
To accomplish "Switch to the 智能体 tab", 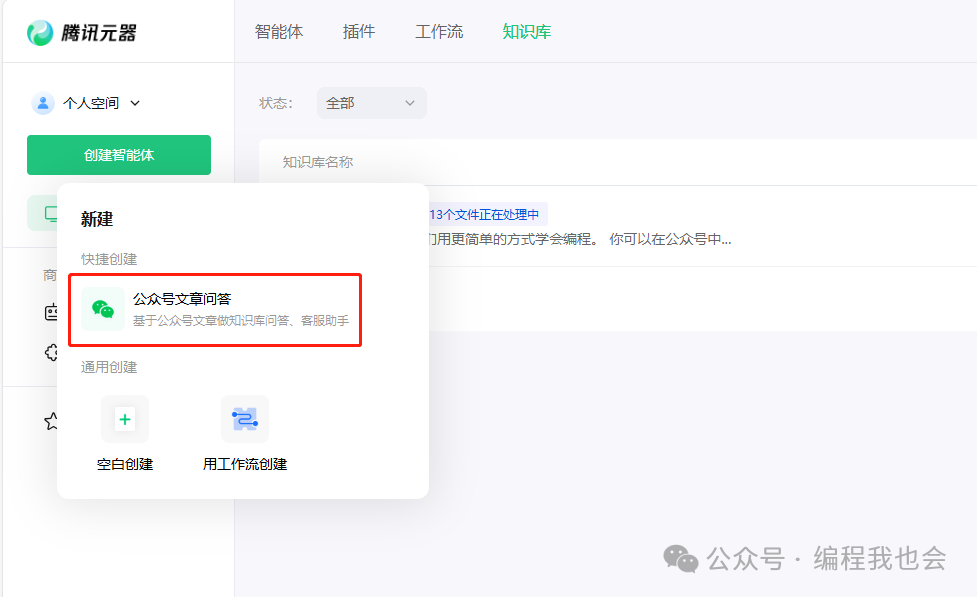I will (279, 32).
